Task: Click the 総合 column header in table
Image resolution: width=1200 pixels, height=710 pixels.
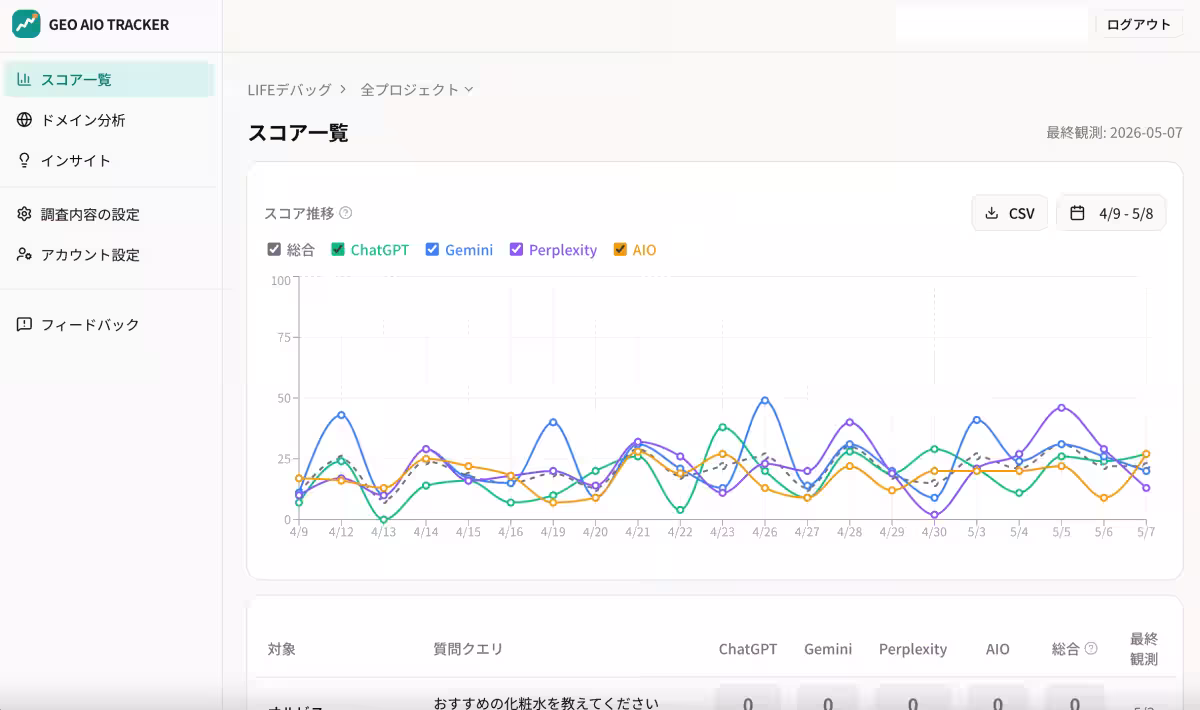Action: 1066,649
